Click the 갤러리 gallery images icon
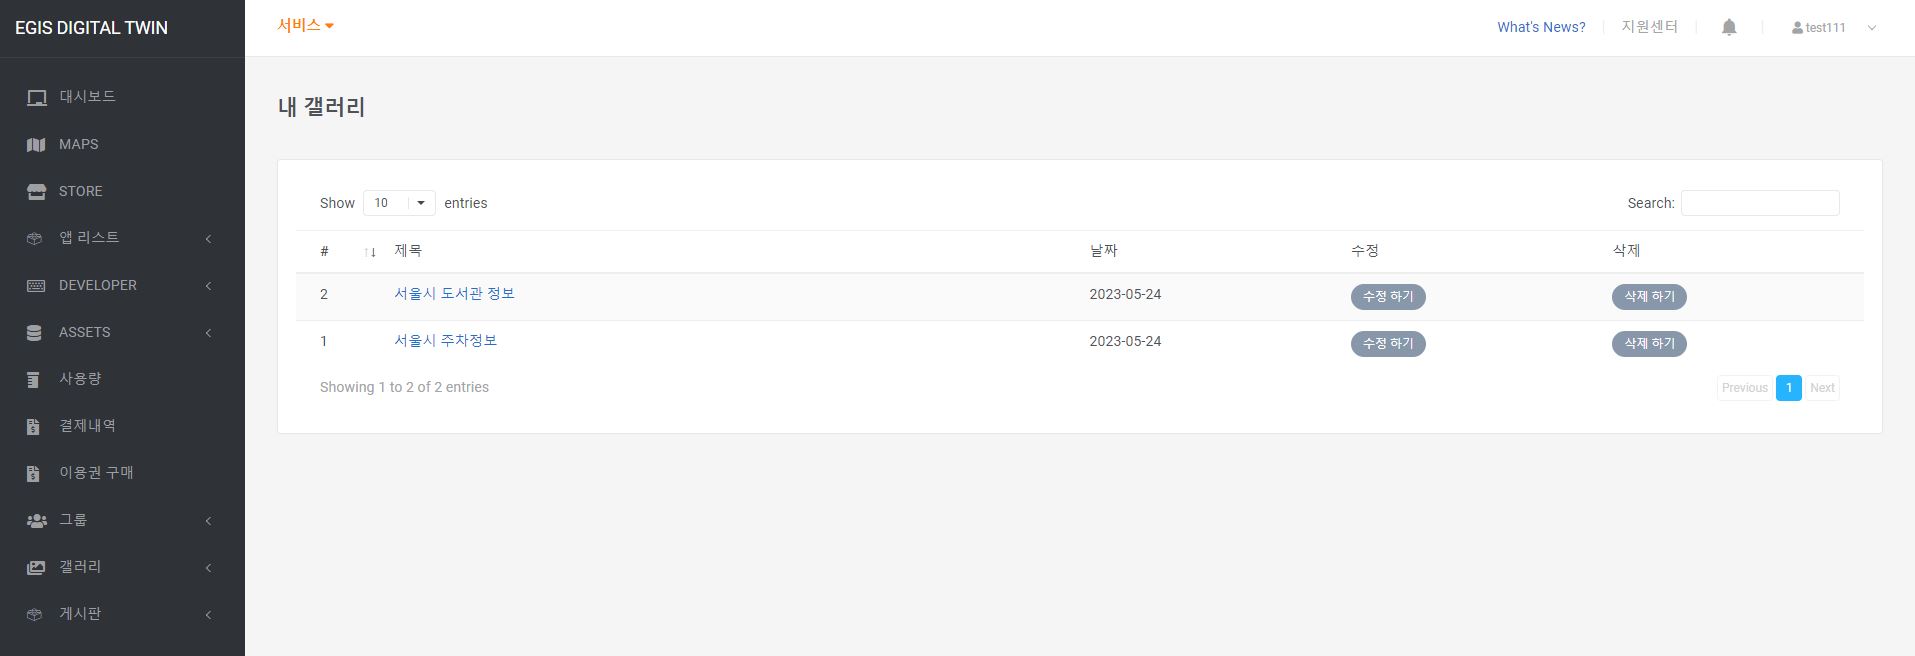Viewport: 1915px width, 656px height. [x=36, y=568]
